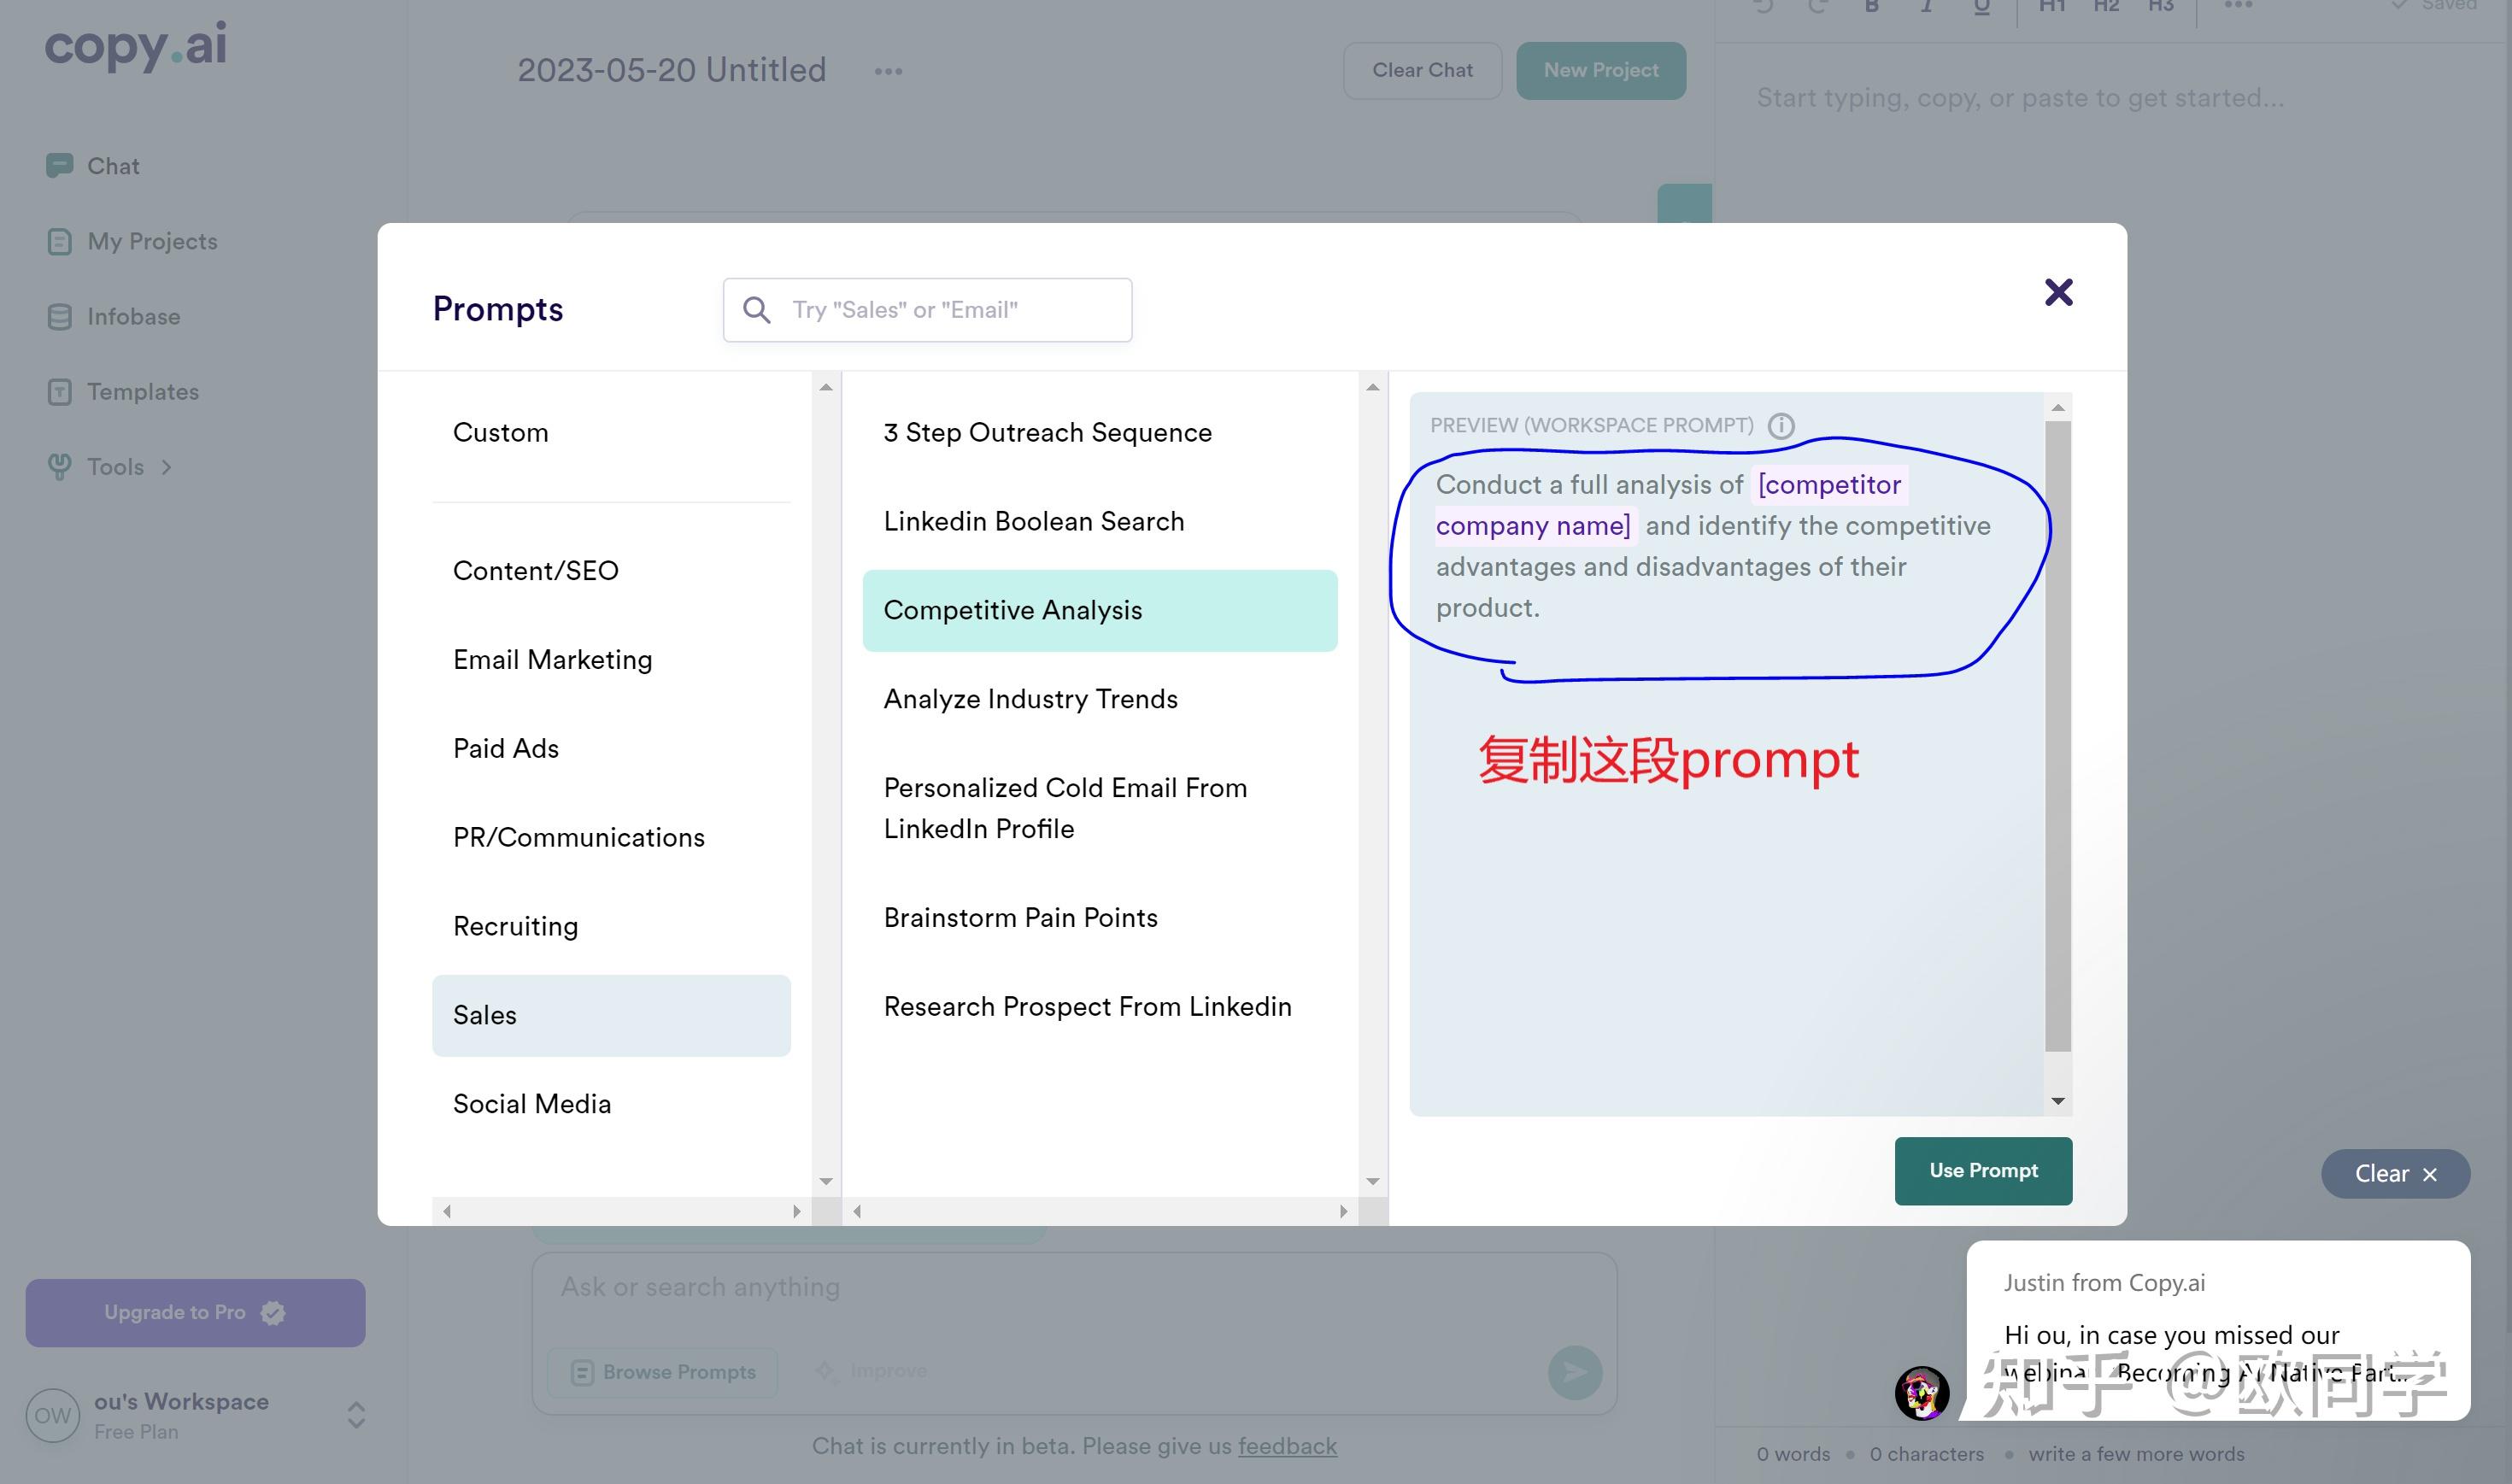Image resolution: width=2512 pixels, height=1484 pixels.
Task: Click the search magnifier icon in Prompts
Action: coord(757,310)
